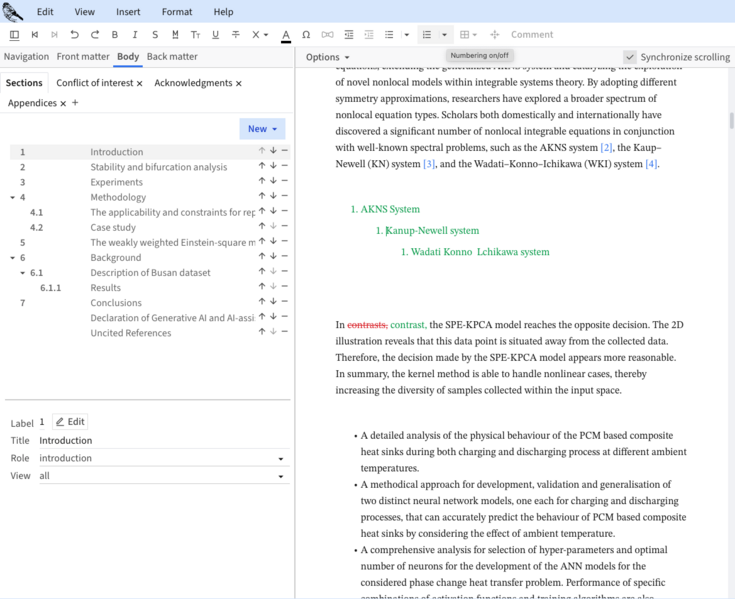Apply underline formatting
The image size is (735, 599).
point(216,35)
